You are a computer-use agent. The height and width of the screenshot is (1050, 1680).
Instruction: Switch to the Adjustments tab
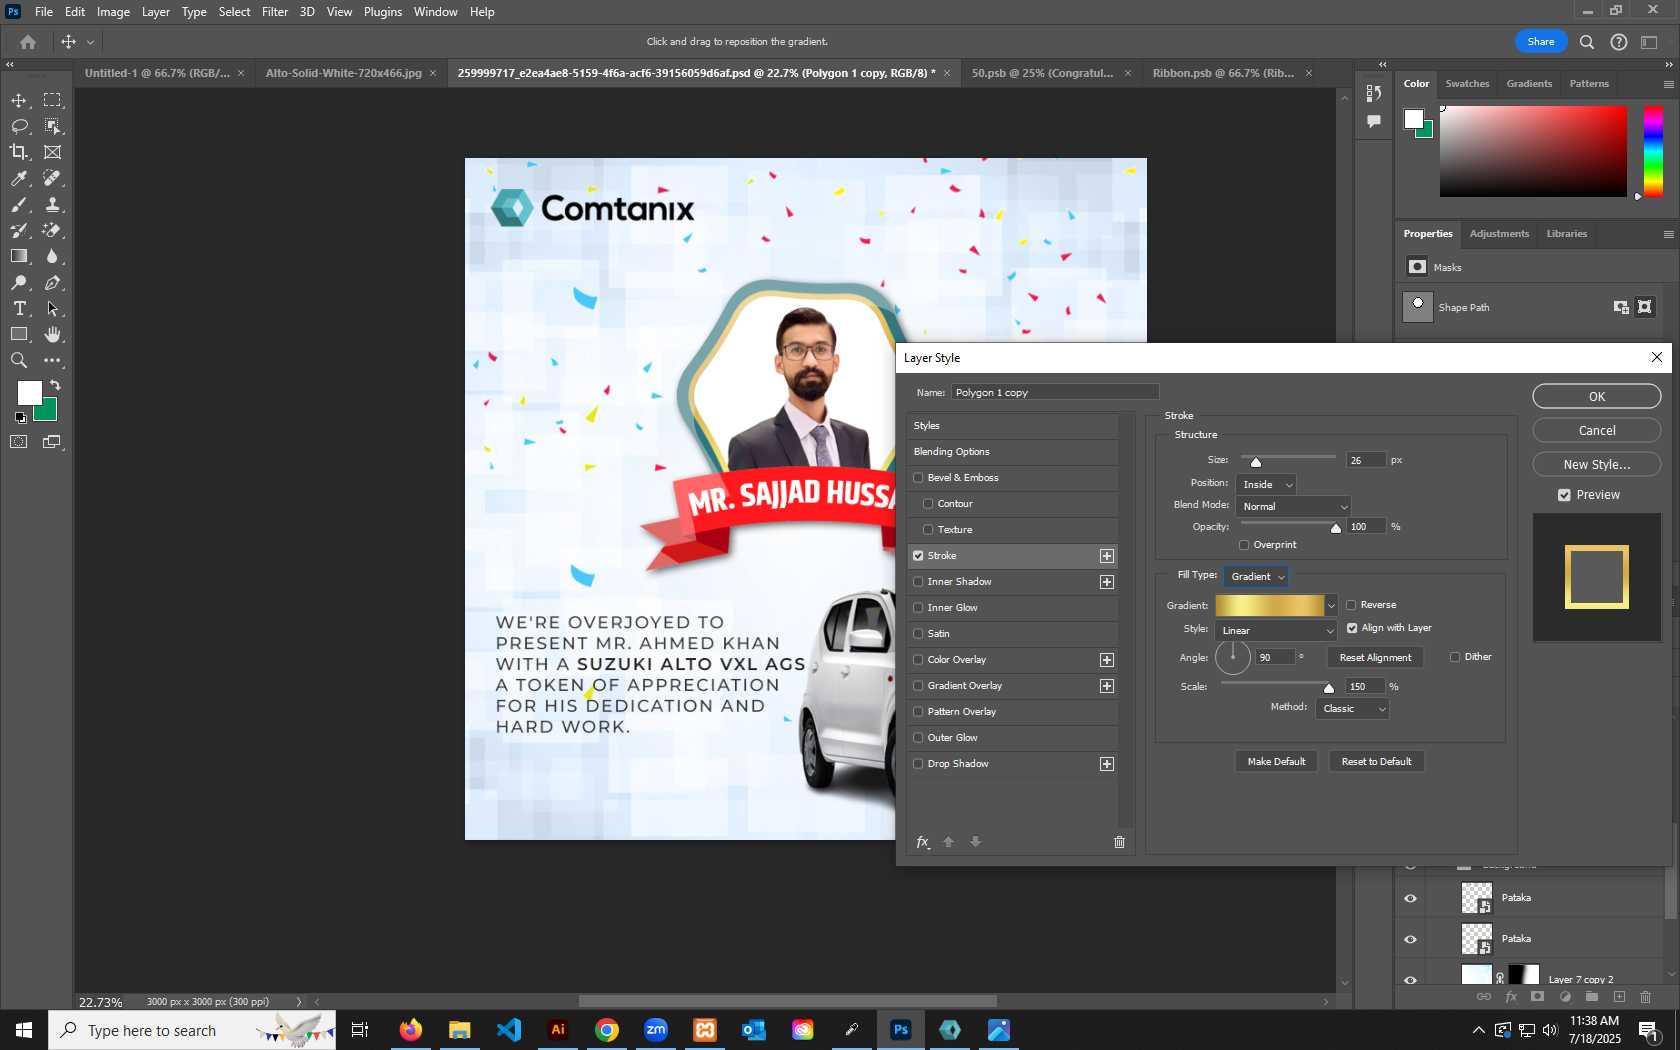tap(1499, 234)
